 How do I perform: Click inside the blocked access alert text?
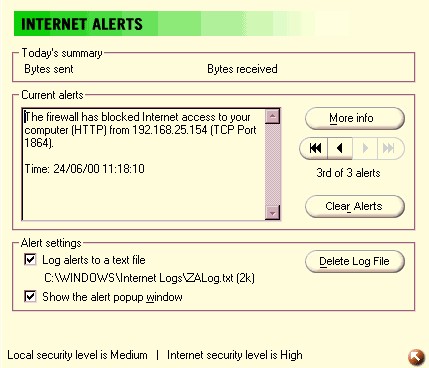coord(140,130)
